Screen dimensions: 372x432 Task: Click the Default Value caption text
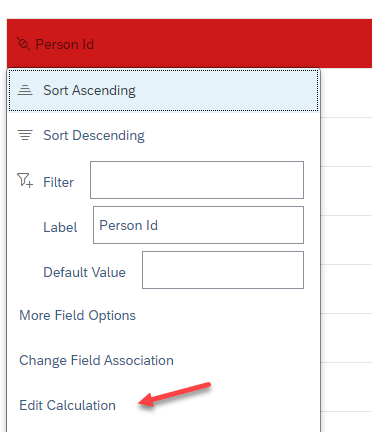click(x=84, y=272)
